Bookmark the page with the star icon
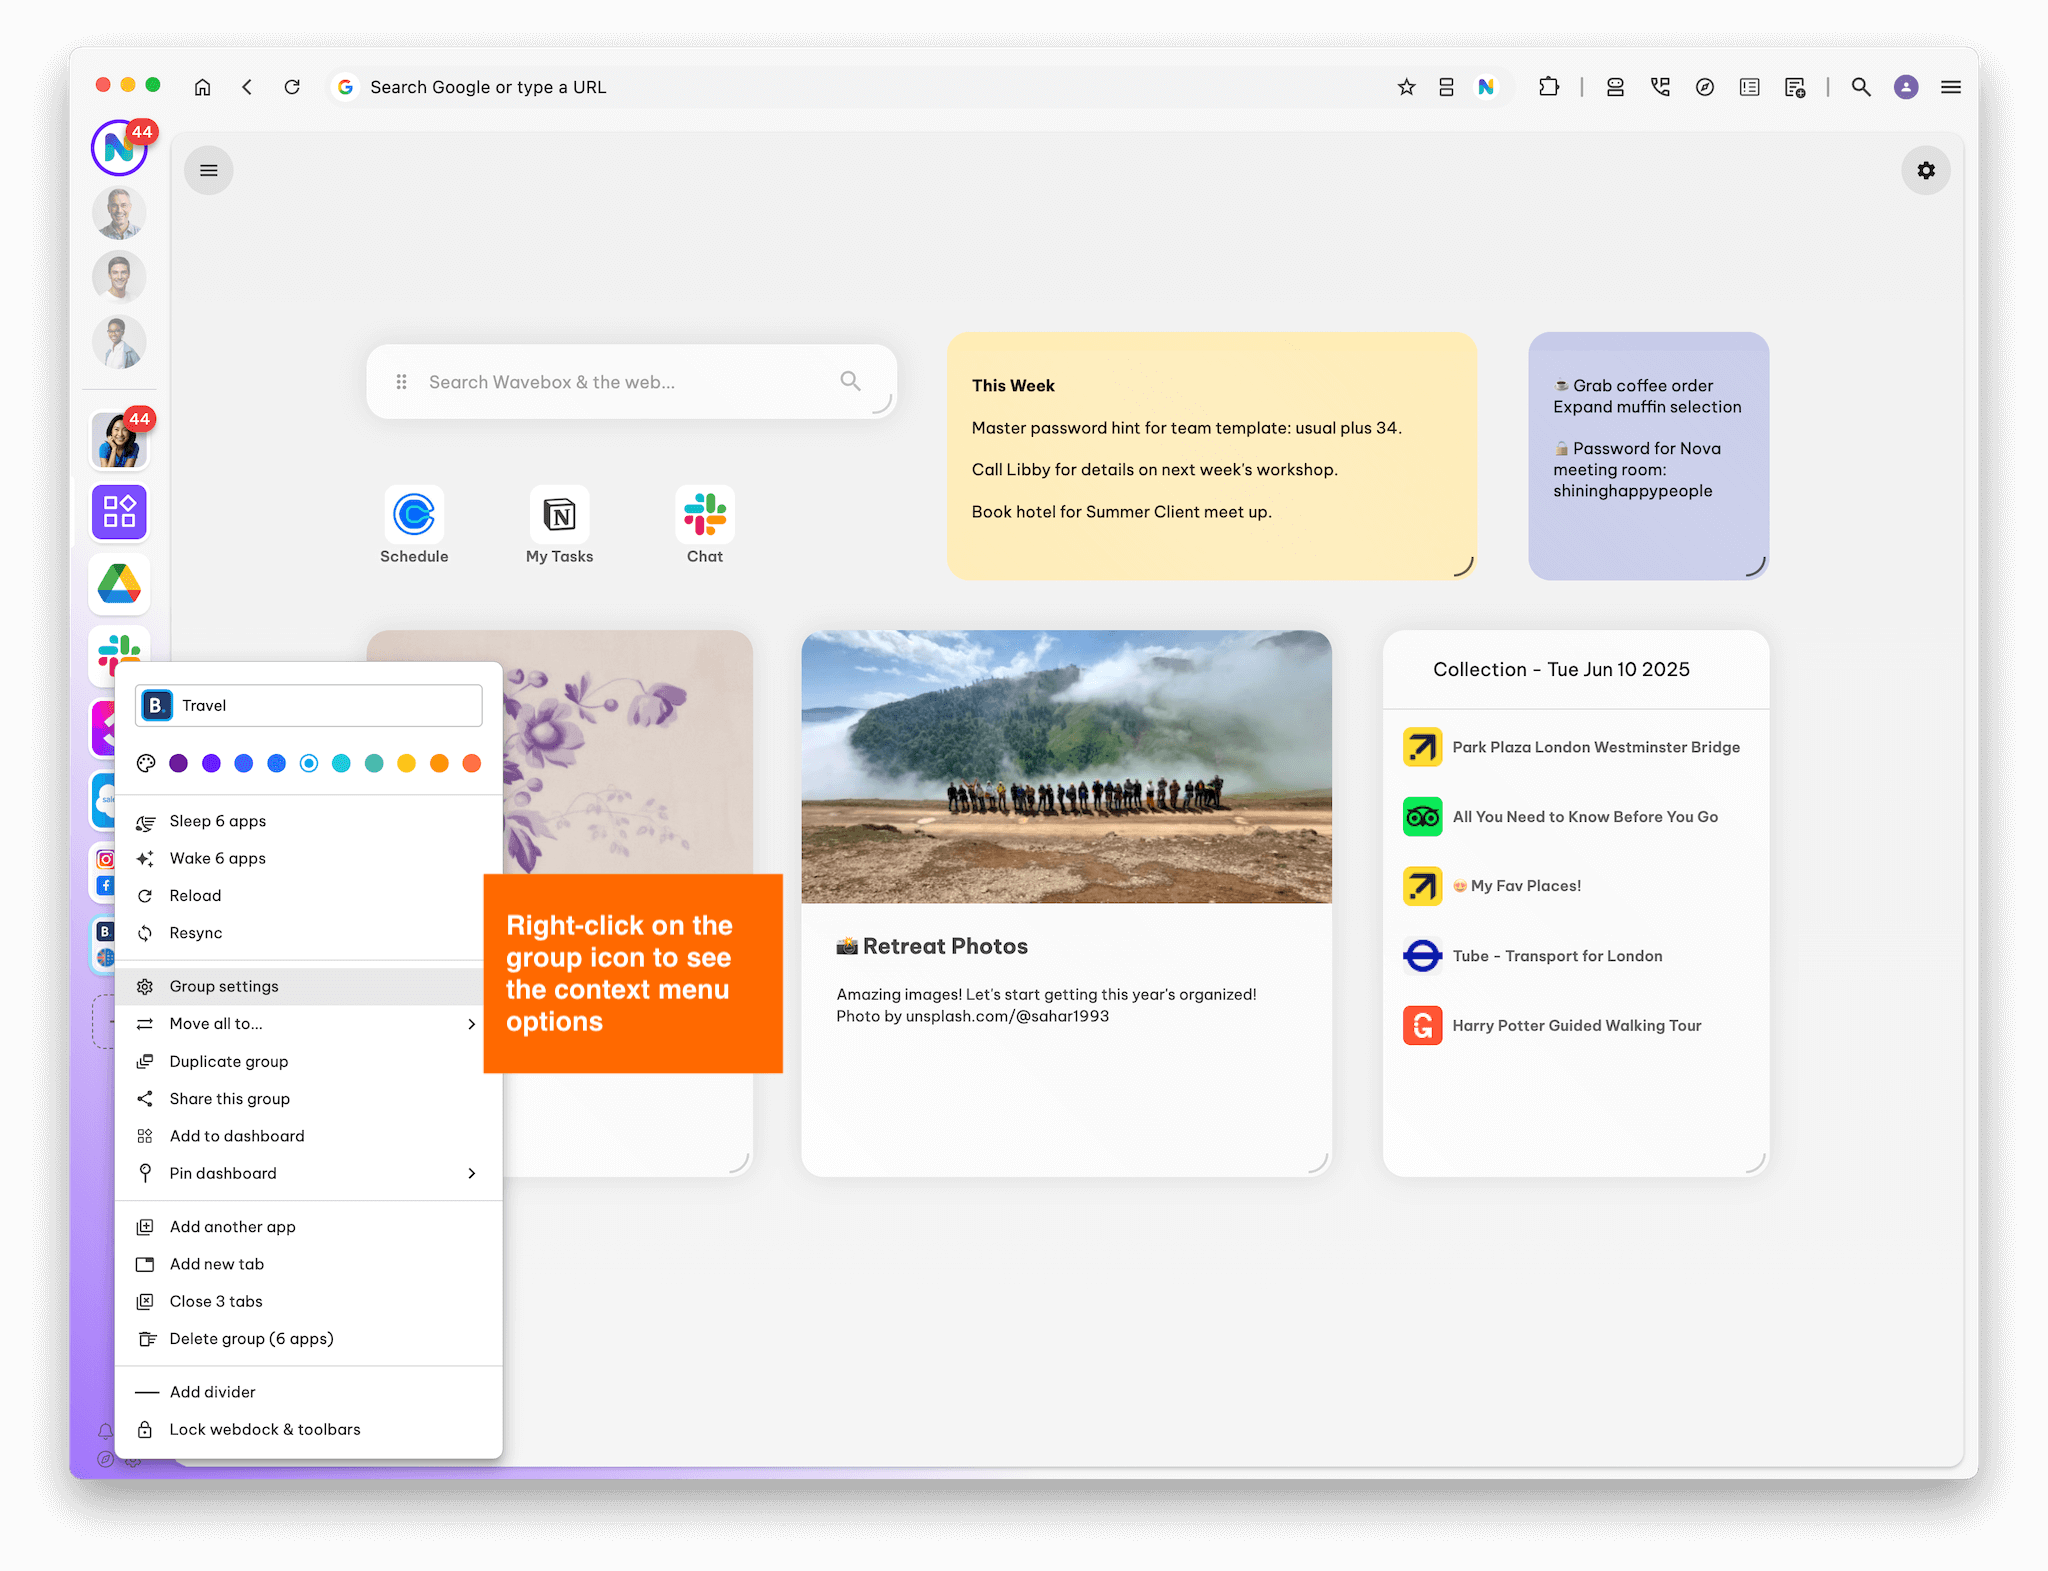The image size is (2048, 1571). tap(1406, 87)
